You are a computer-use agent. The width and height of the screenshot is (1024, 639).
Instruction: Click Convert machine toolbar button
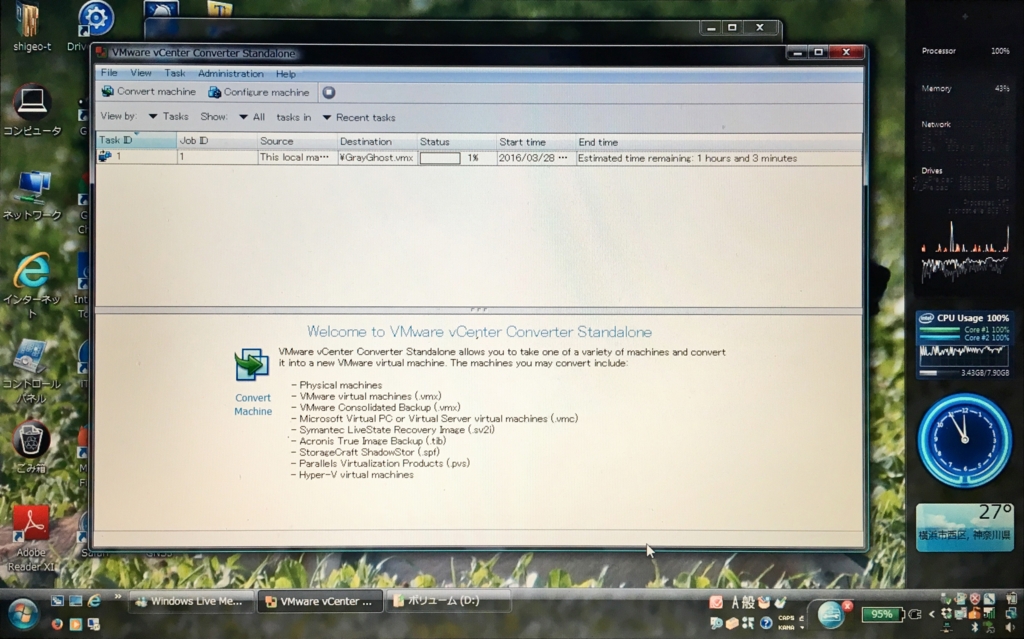149,91
